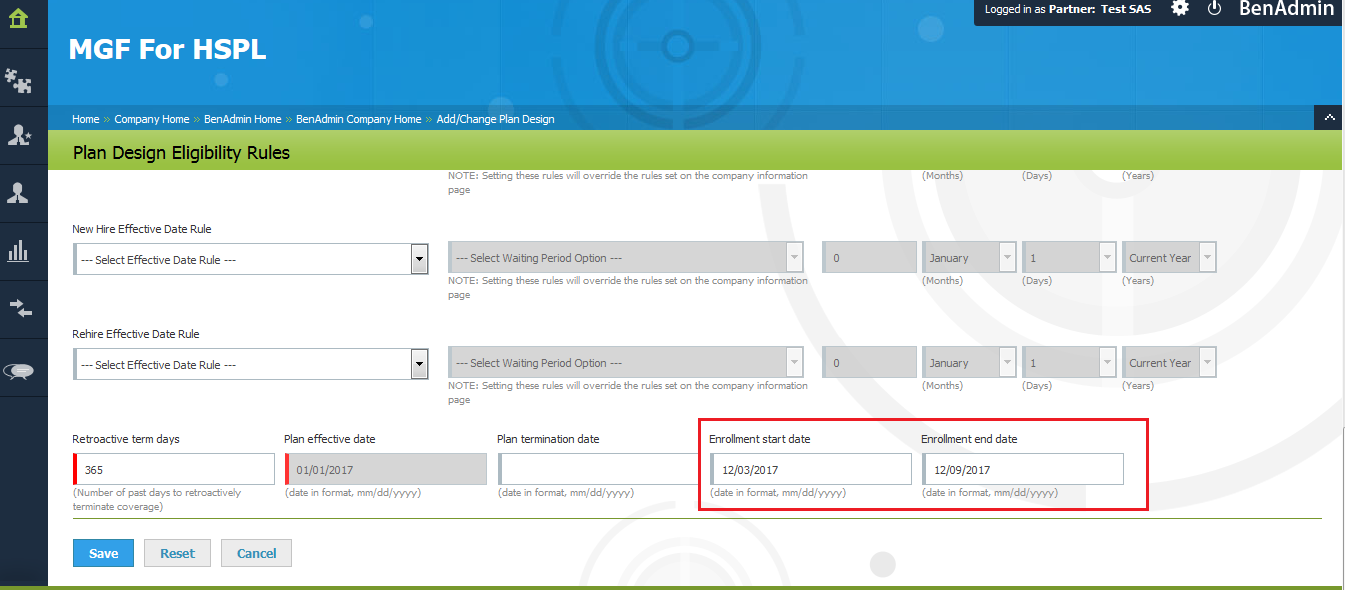Click the Save button
This screenshot has height=590, width=1345.
[103, 553]
